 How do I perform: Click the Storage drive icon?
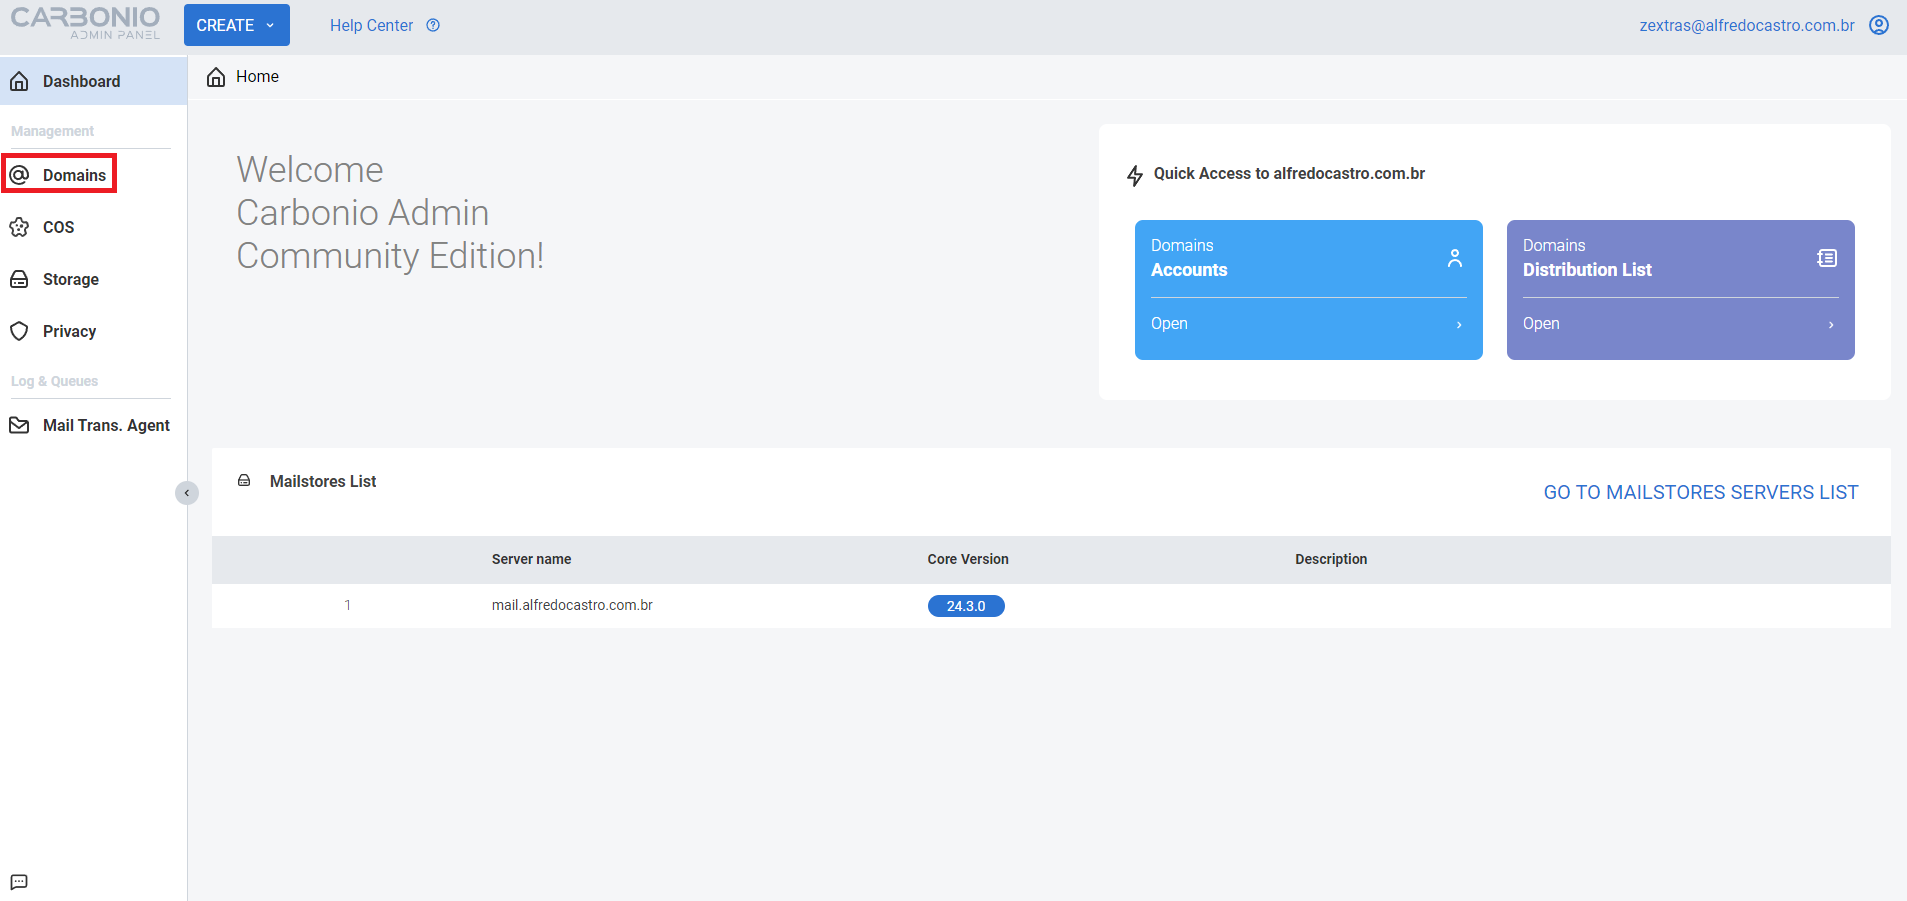point(19,279)
